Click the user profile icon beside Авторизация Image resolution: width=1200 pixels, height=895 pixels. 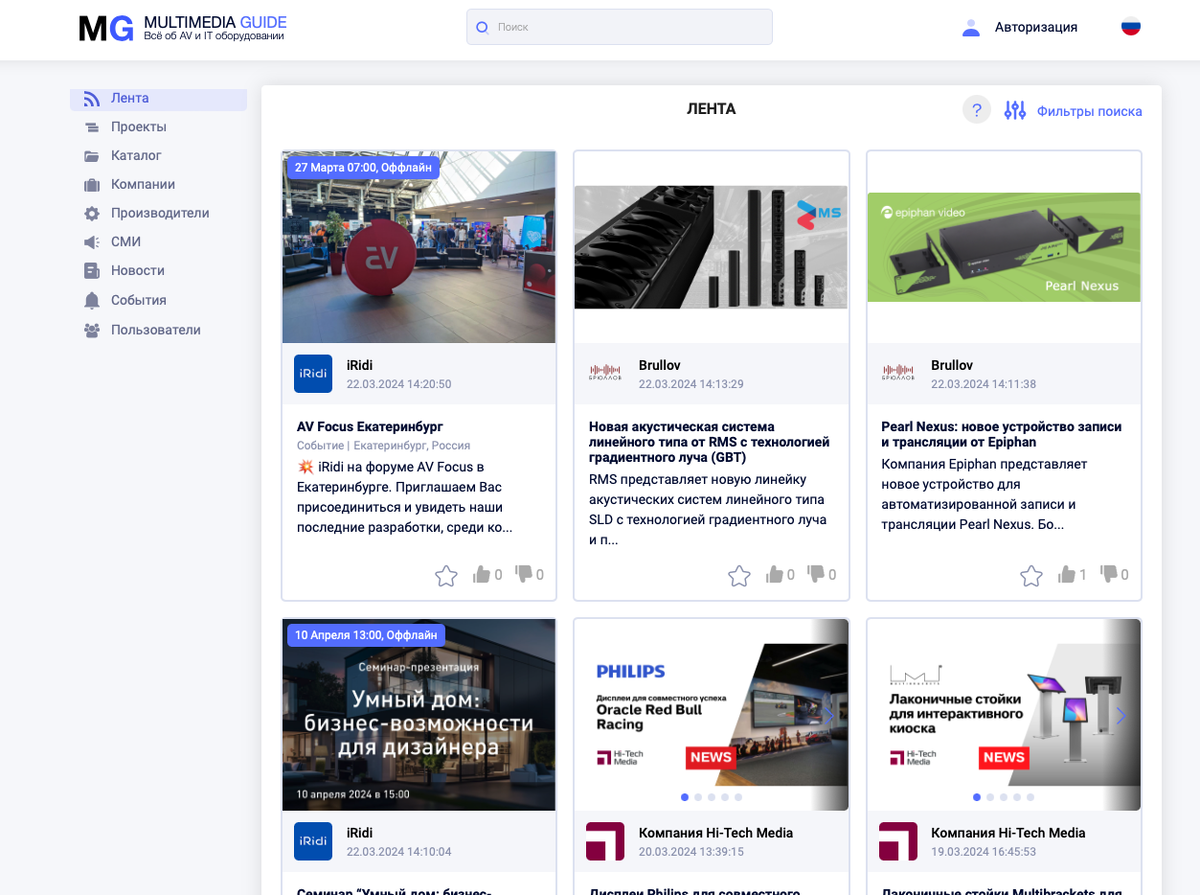(970, 28)
